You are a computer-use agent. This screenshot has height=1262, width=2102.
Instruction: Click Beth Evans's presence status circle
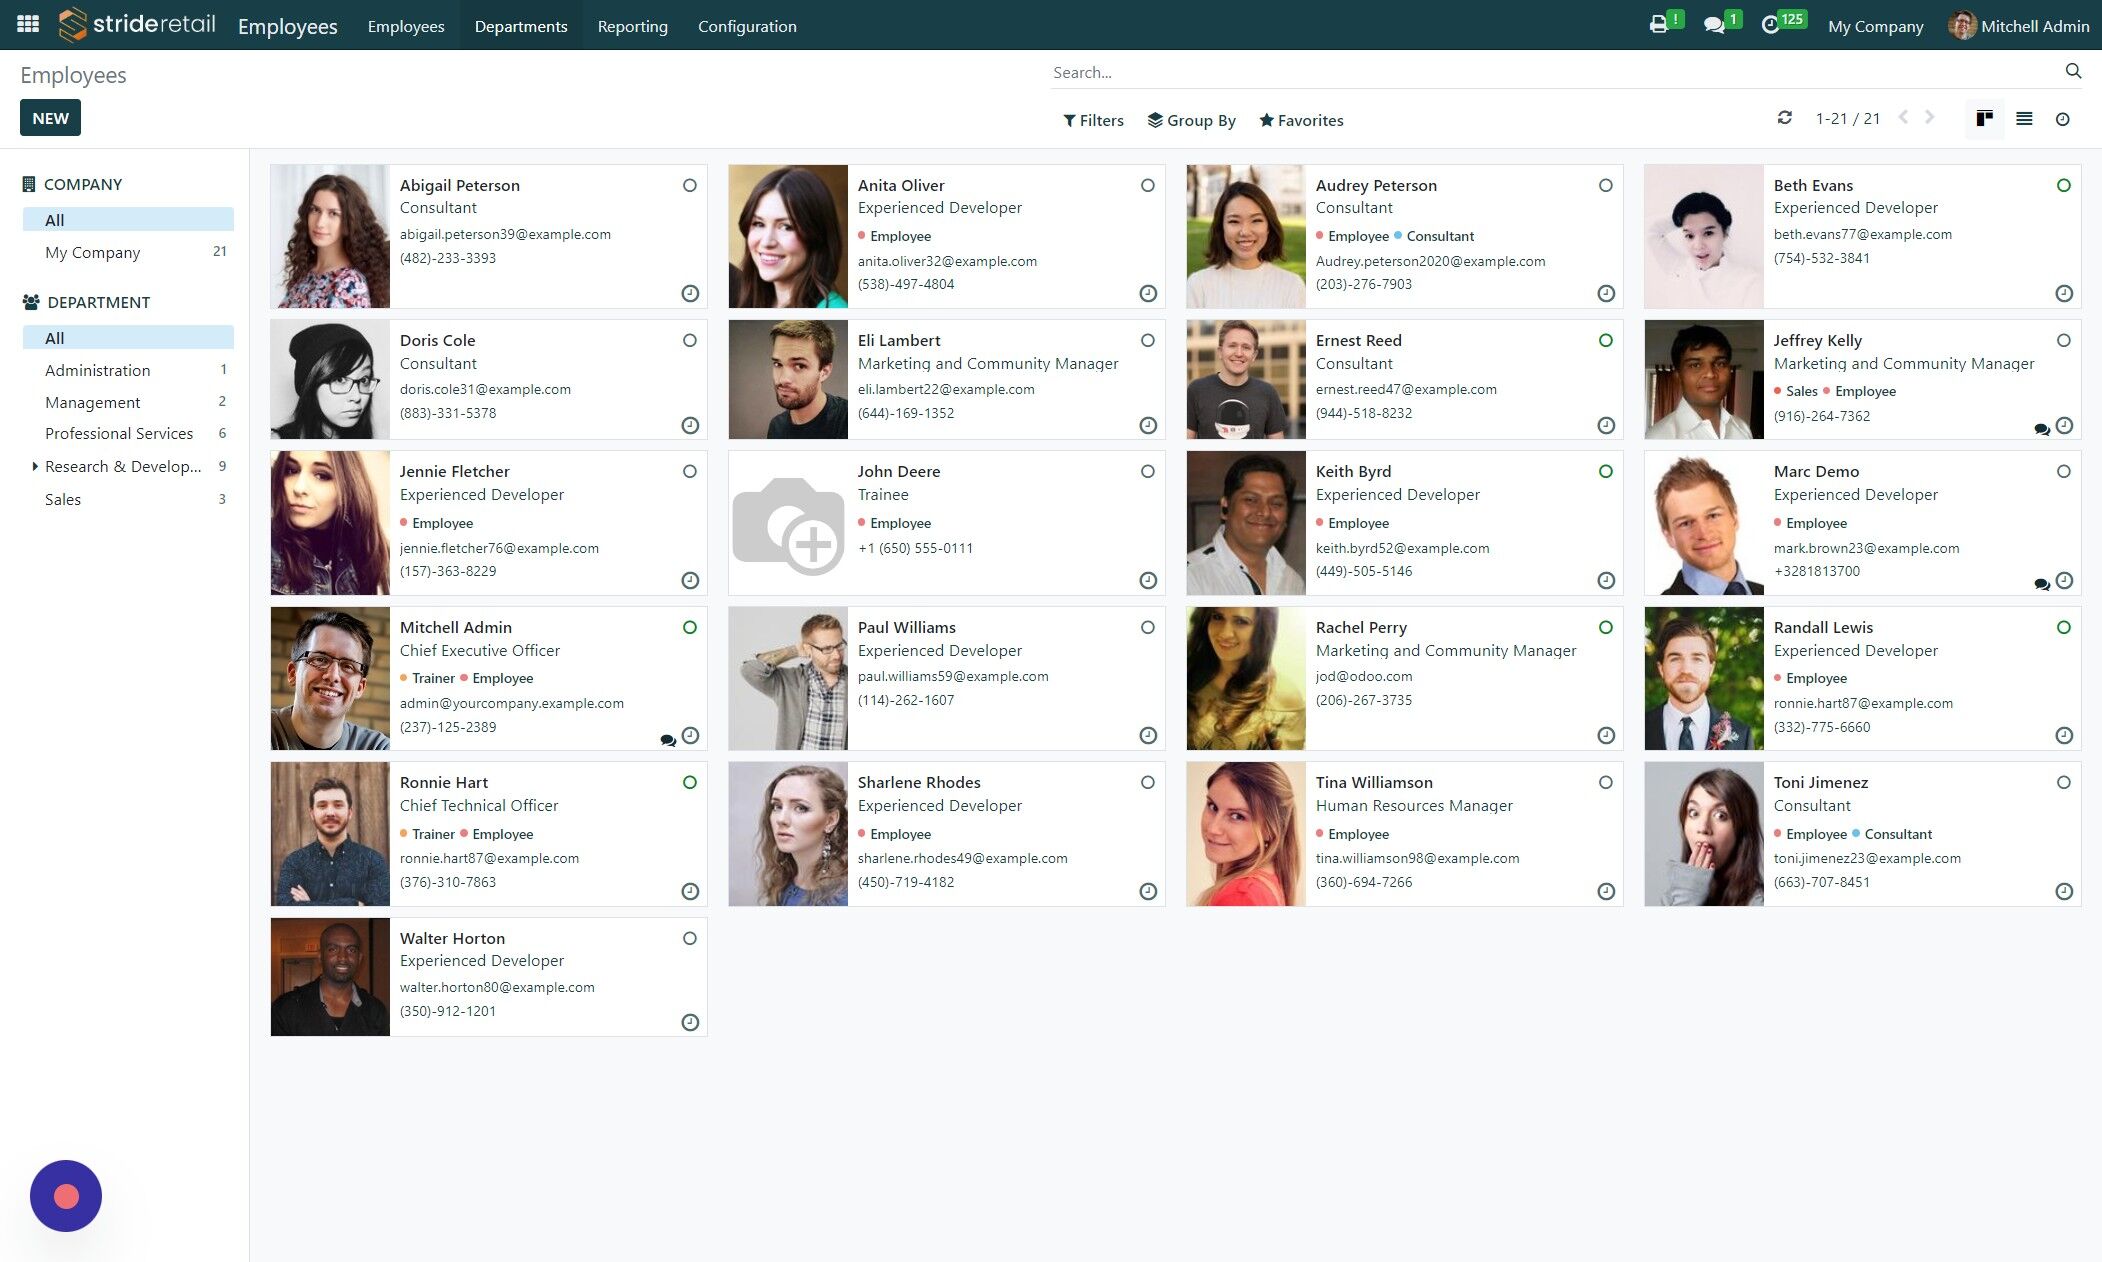[2064, 185]
